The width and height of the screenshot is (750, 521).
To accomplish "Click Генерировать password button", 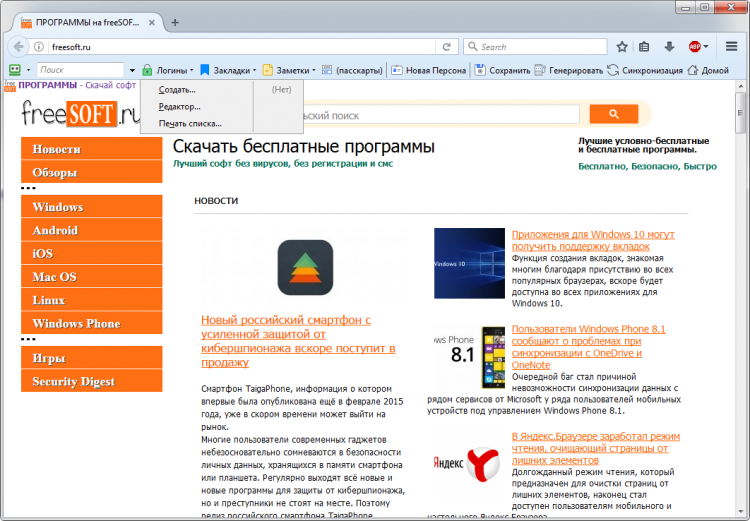I will (569, 70).
